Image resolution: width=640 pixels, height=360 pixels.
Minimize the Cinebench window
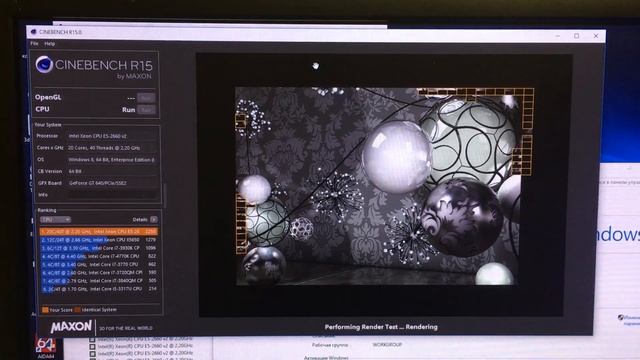click(x=558, y=36)
